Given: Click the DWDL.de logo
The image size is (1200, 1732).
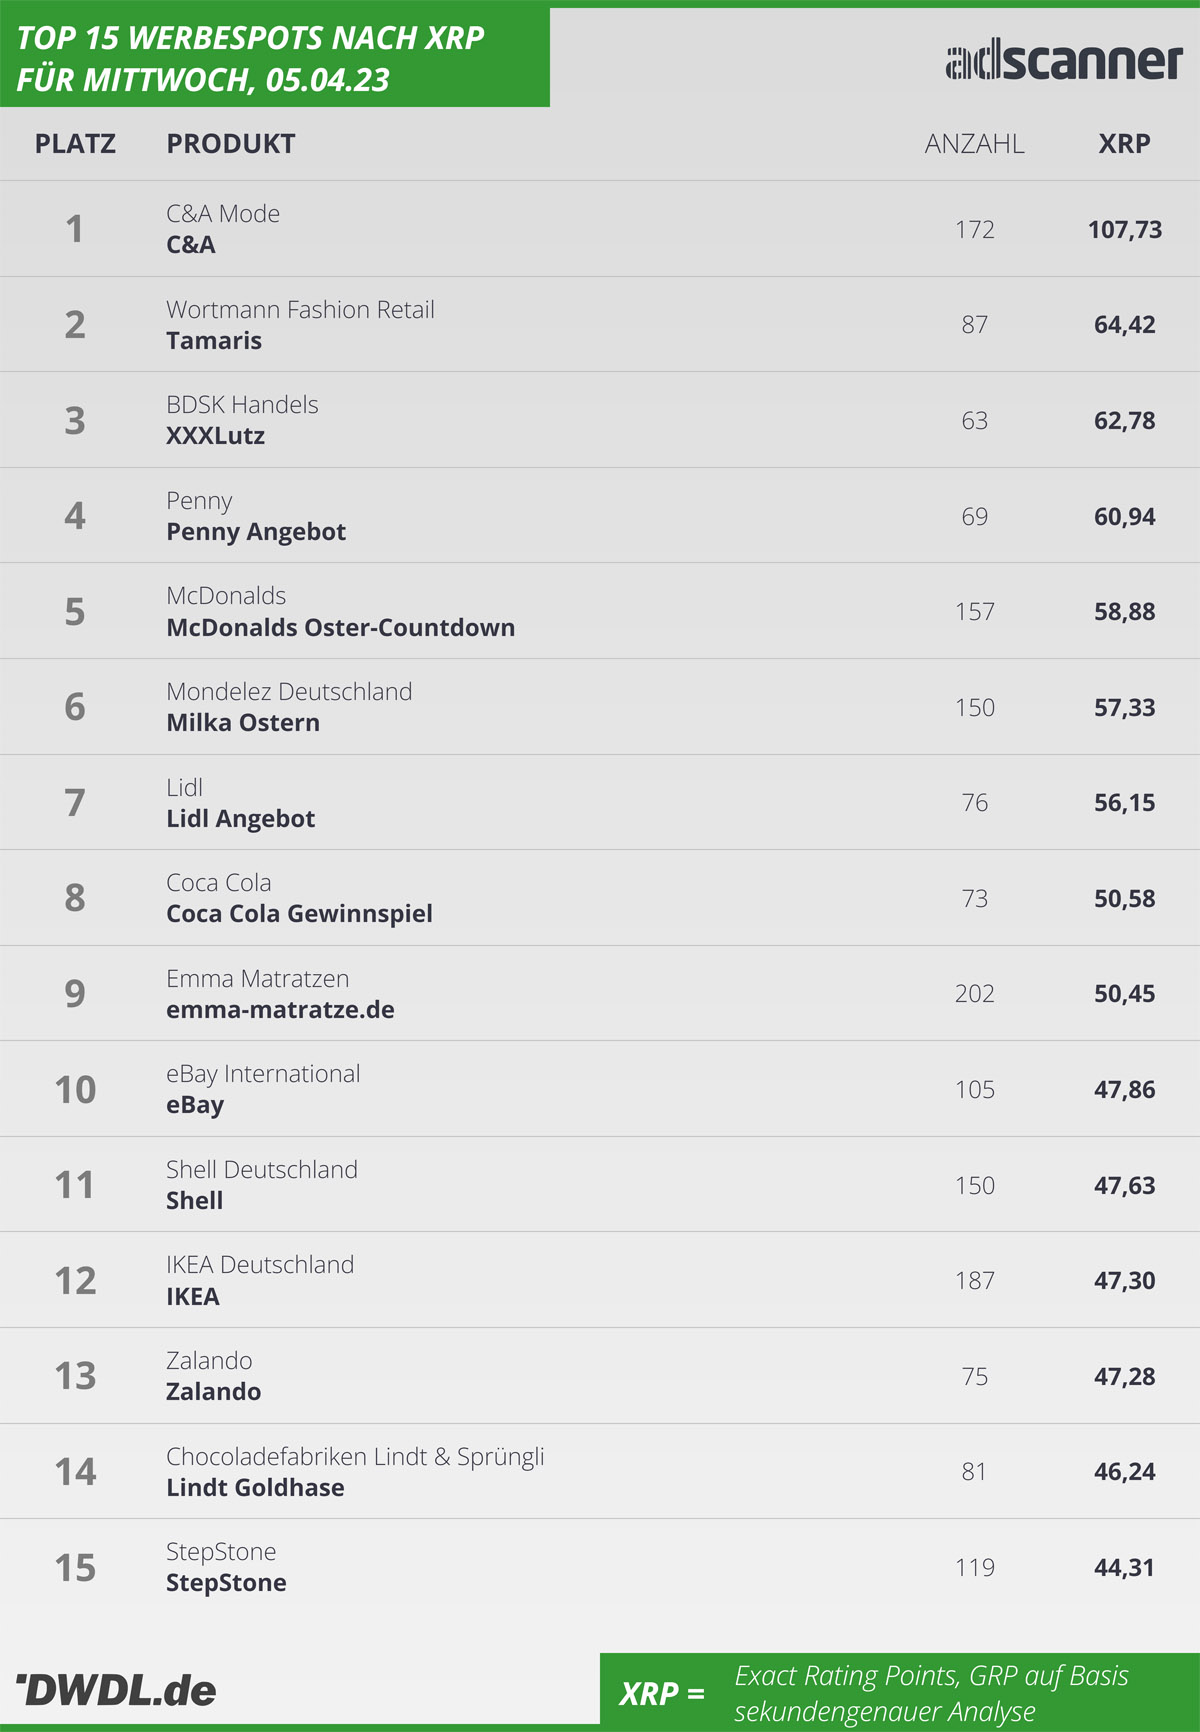Looking at the screenshot, I should point(116,1690).
